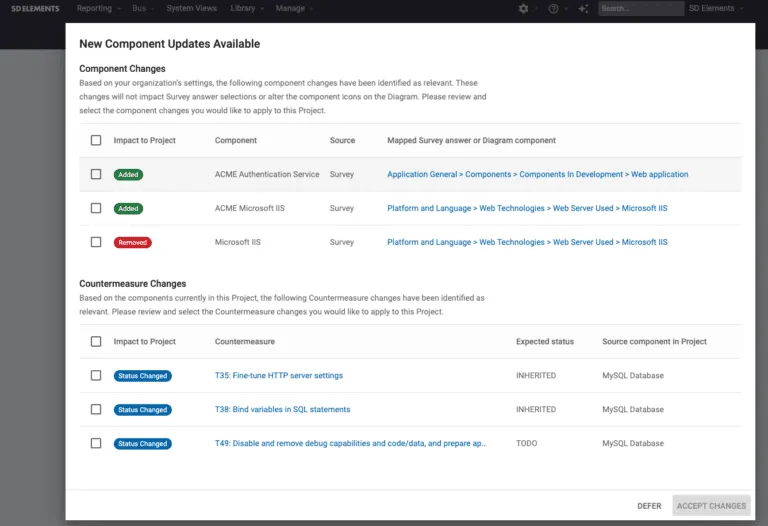Viewport: 768px width, 526px height.
Task: Open T38: Bind variables in SQL statements link
Action: pos(282,409)
